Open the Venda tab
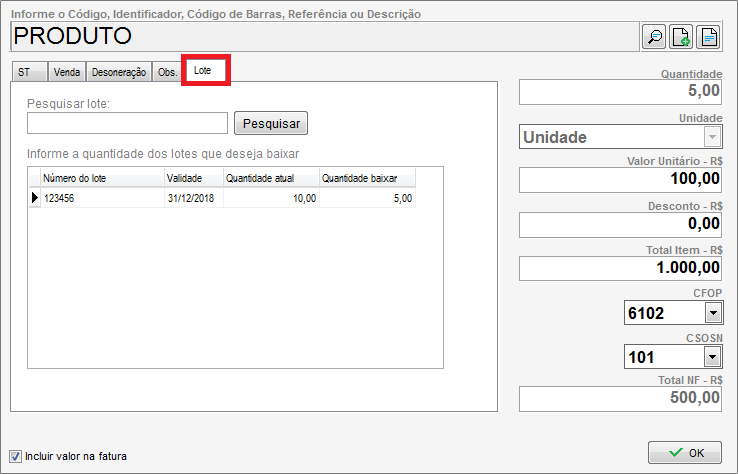738x474 pixels. (x=67, y=73)
